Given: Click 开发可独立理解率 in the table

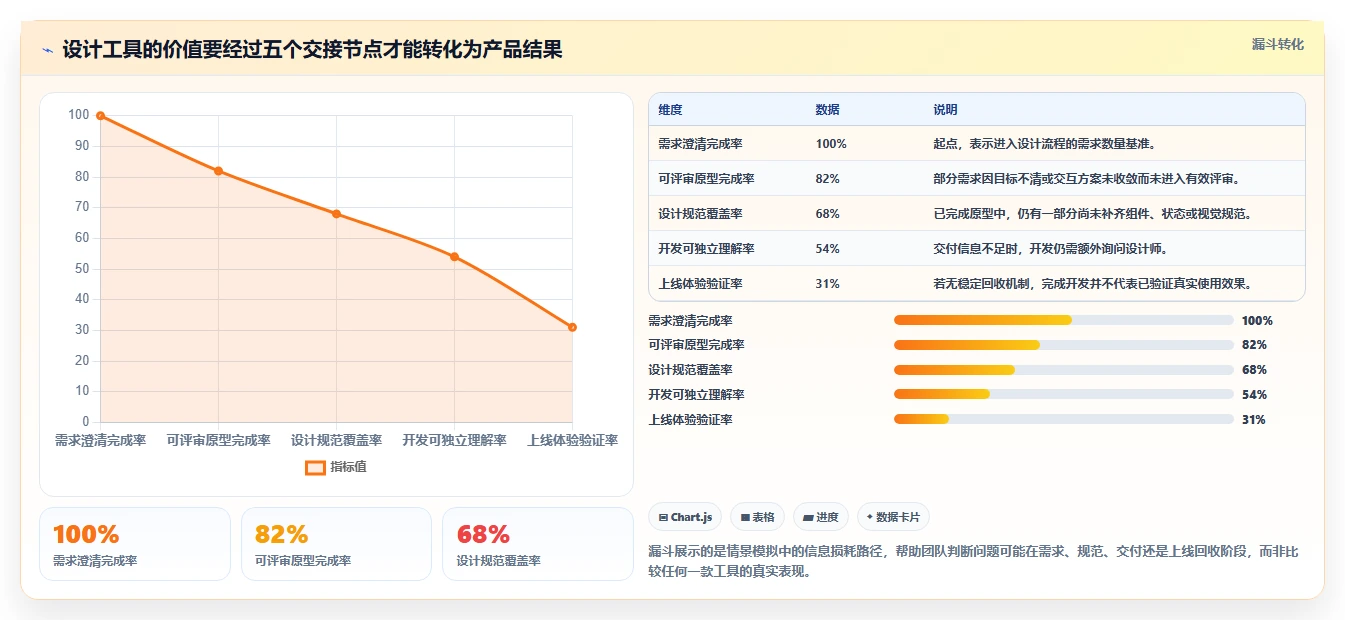Looking at the screenshot, I should (x=706, y=249).
